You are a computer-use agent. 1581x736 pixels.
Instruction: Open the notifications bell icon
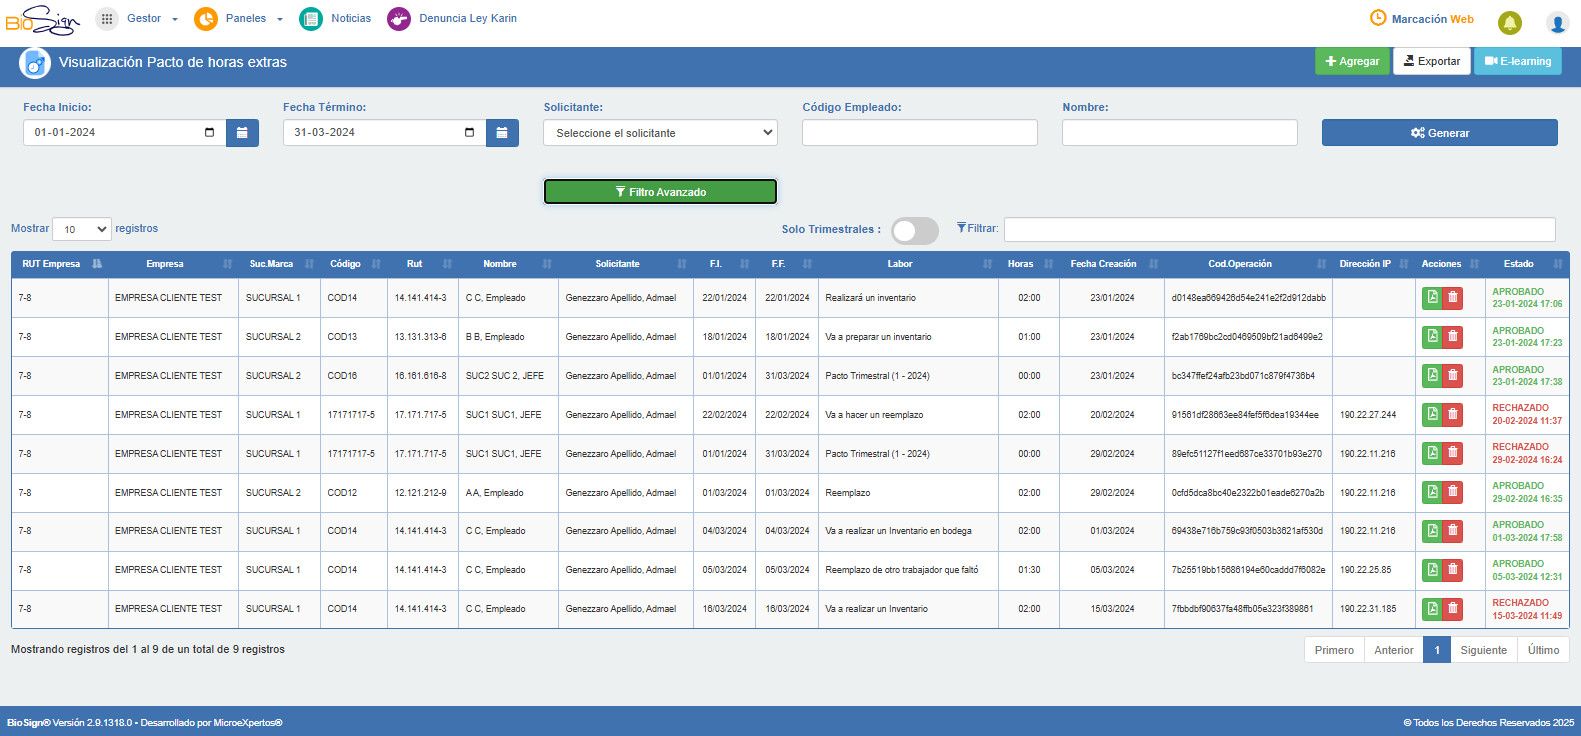point(1510,22)
